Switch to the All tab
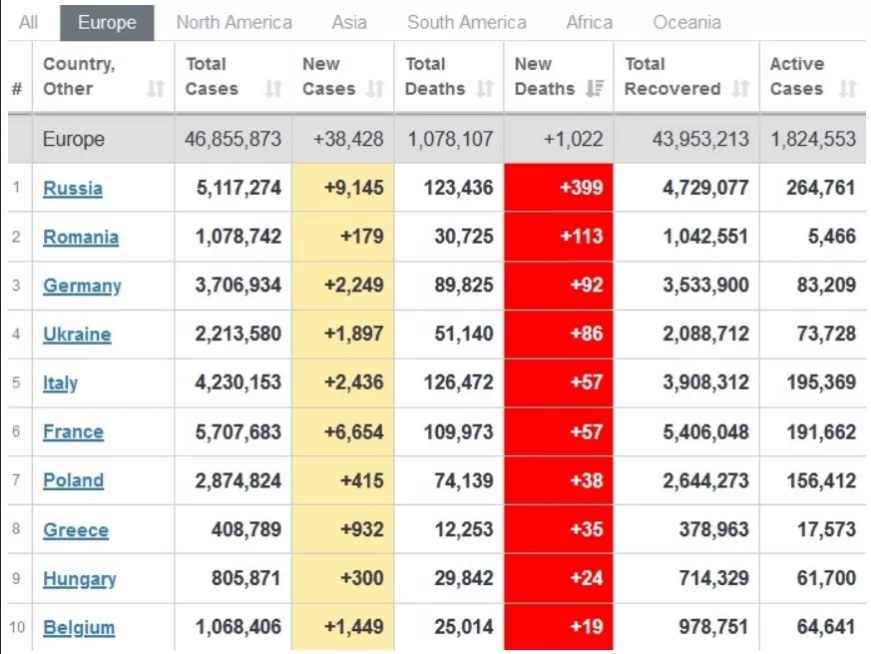Image resolution: width=871 pixels, height=654 pixels. (x=27, y=22)
